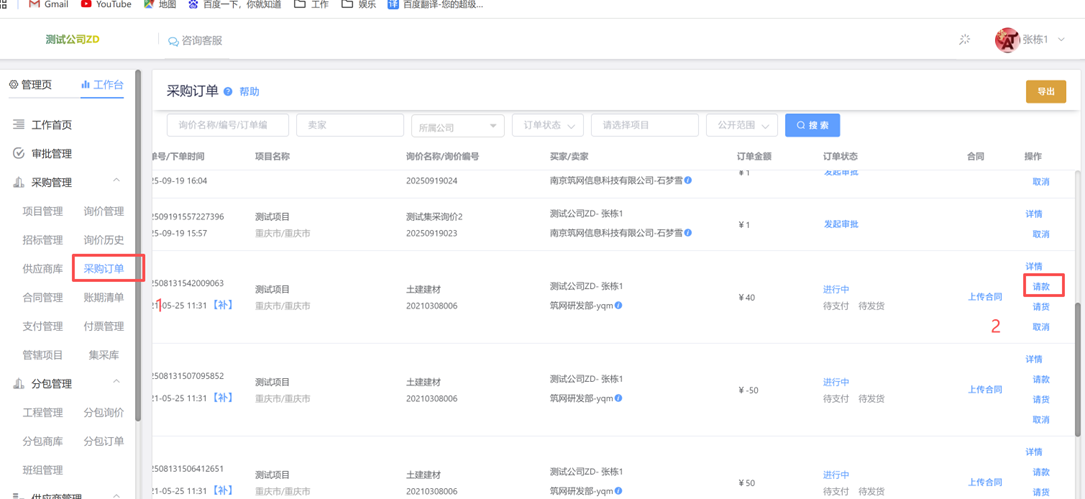Click 上传合同 link for ¥40 order

pyautogui.click(x=984, y=297)
